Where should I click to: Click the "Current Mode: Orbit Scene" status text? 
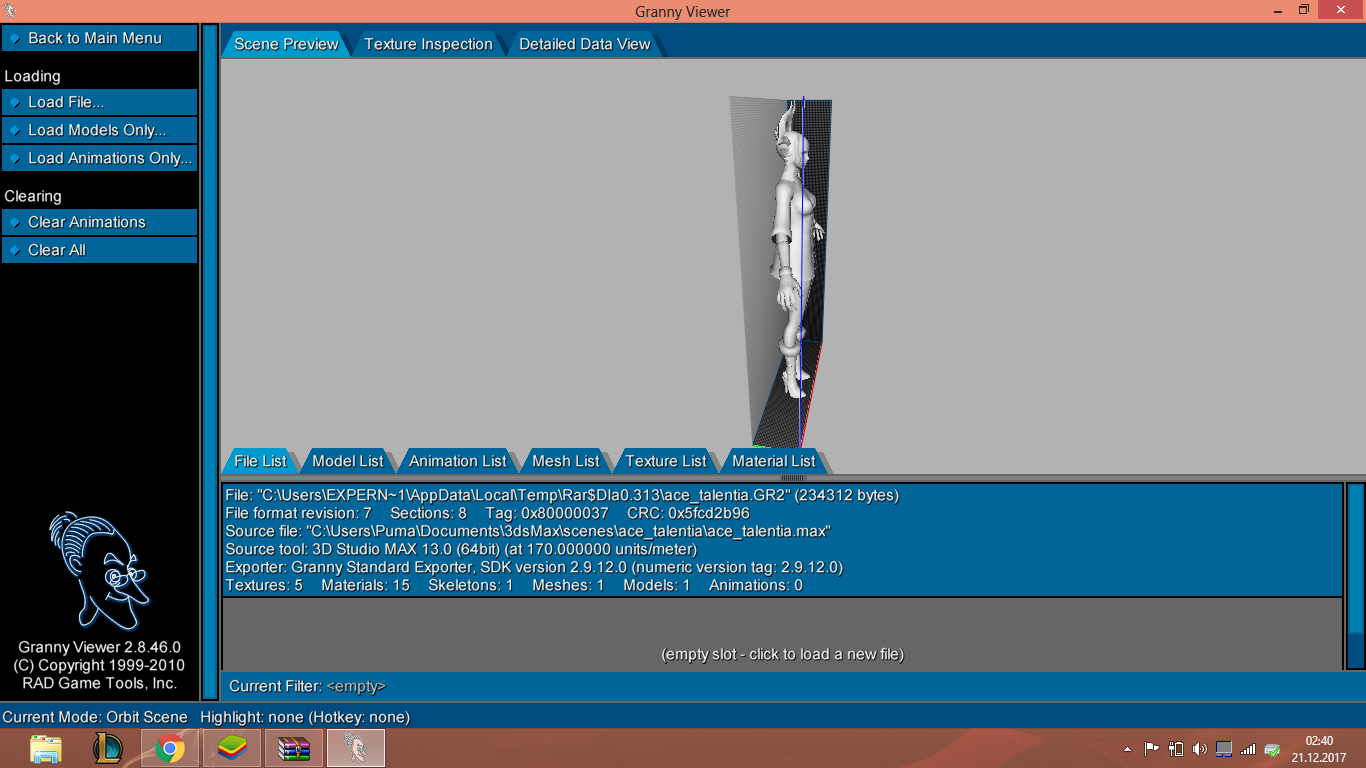click(x=95, y=717)
